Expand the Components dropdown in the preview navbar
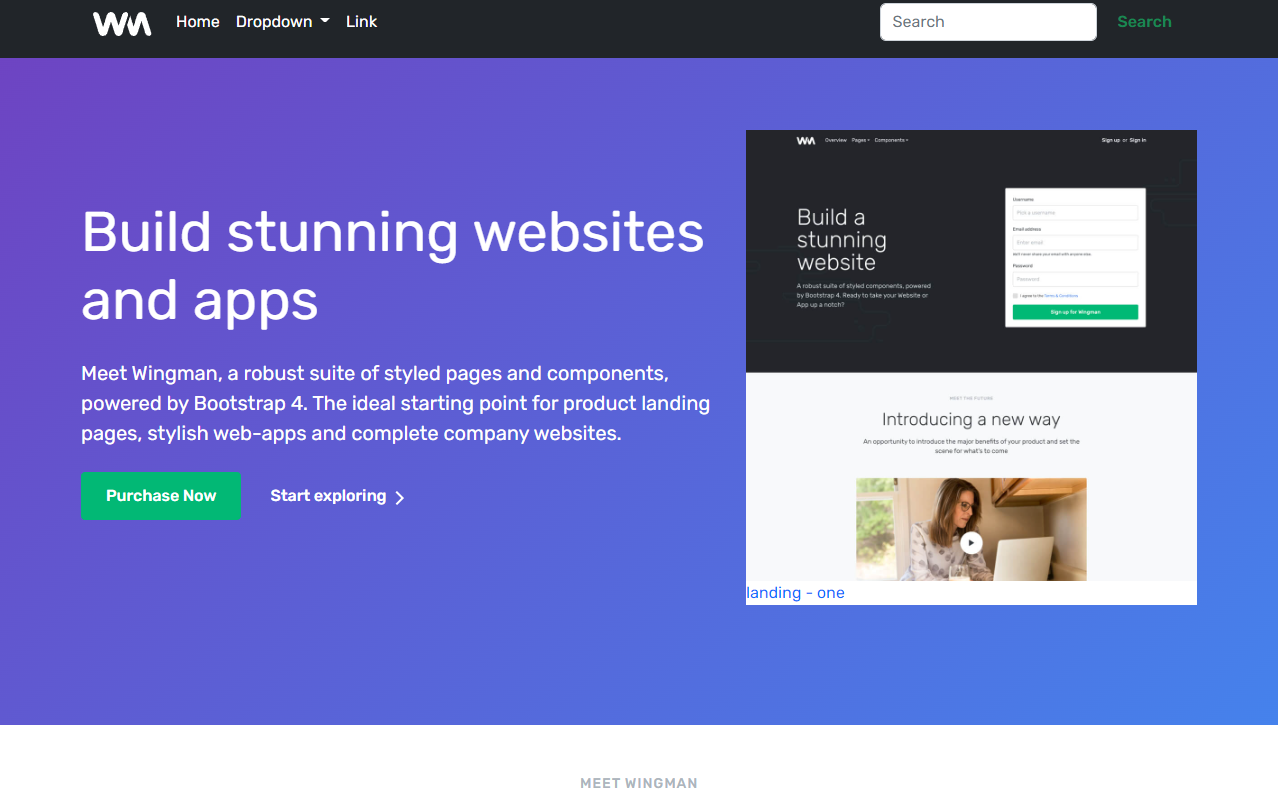The width and height of the screenshot is (1278, 792). [x=891, y=140]
